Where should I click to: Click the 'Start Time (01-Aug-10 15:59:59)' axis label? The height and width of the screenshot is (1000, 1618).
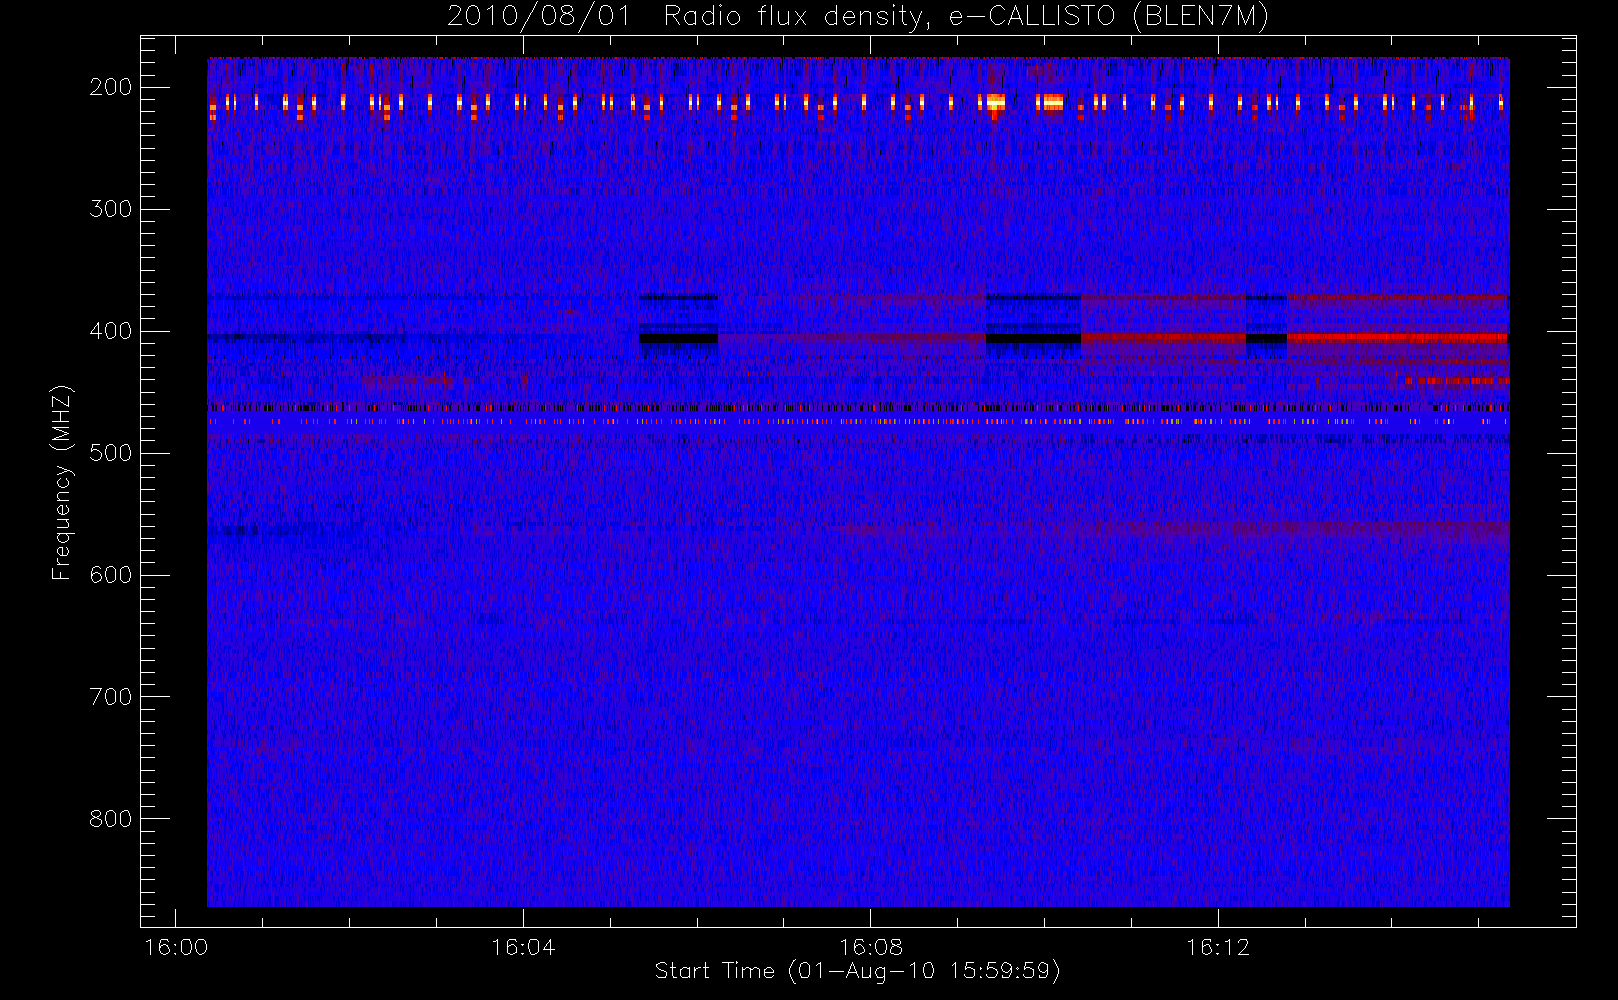click(x=857, y=971)
